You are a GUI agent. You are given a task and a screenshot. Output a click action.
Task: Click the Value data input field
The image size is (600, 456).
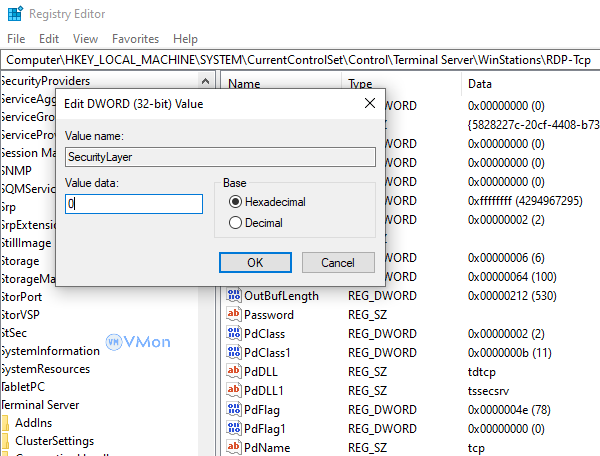click(133, 204)
